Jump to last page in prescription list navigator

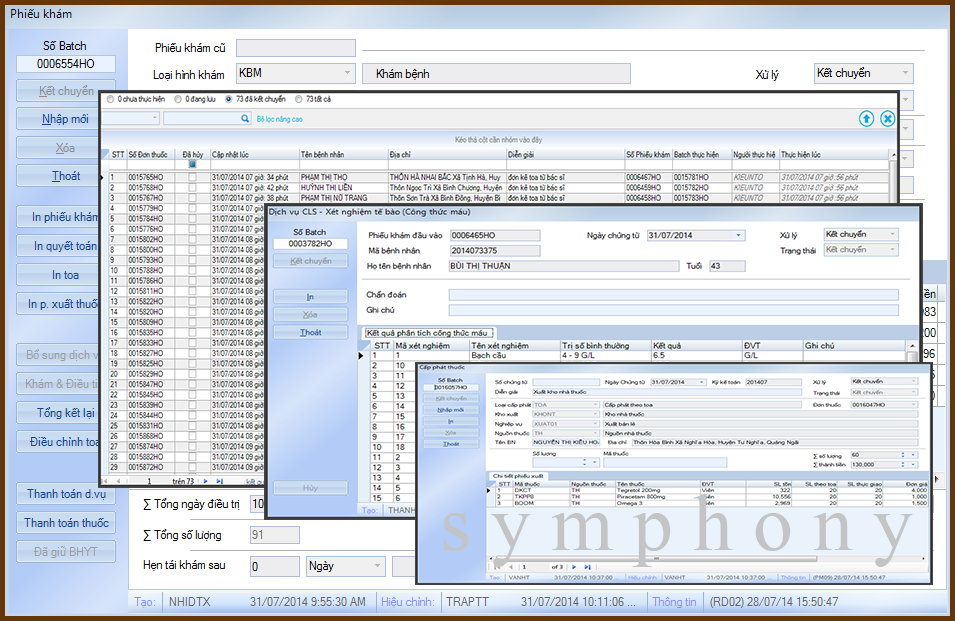click(x=219, y=481)
